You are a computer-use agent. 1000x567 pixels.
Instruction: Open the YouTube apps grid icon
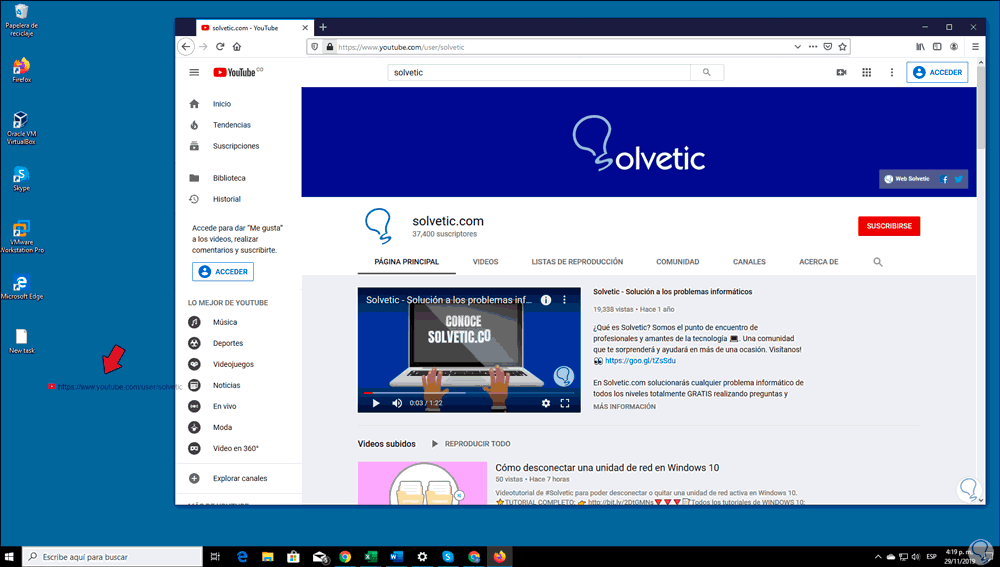(x=867, y=73)
